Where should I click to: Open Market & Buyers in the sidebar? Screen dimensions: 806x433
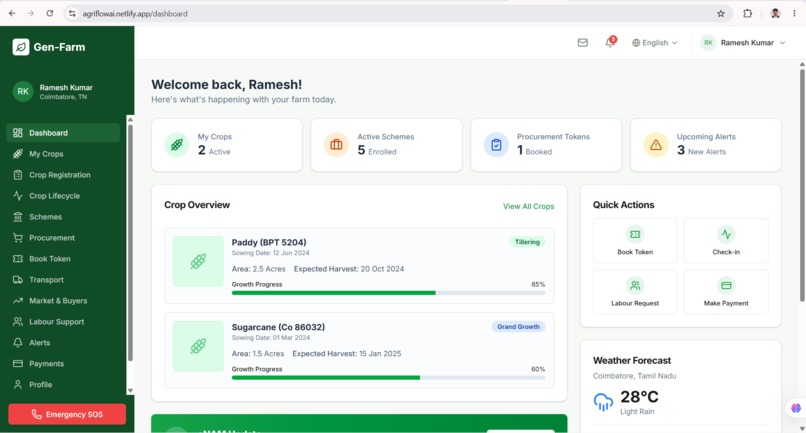click(63, 301)
